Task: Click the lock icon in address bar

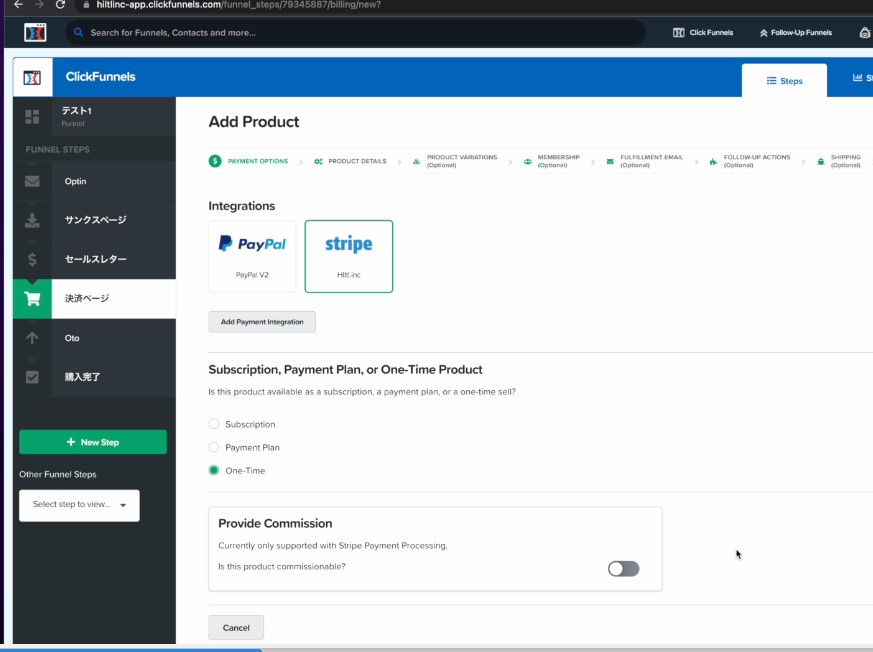Action: 85,5
